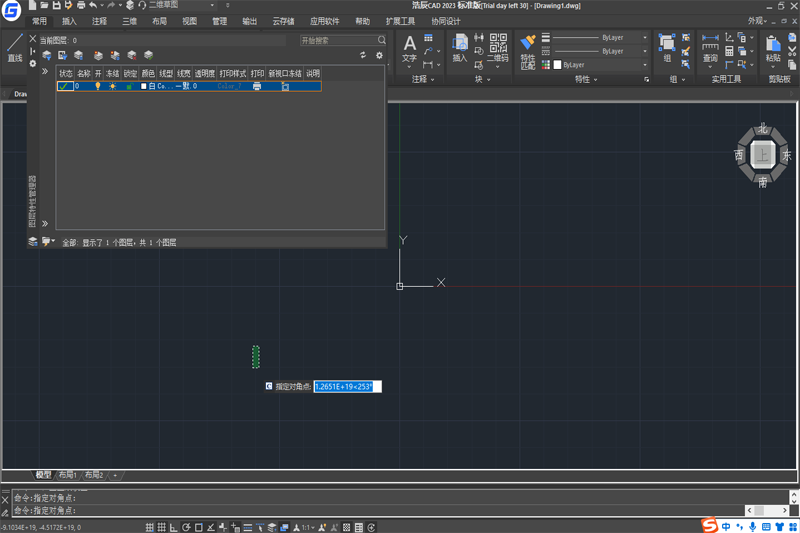Open the 视图 (View) ribbon tab
The width and height of the screenshot is (800, 533).
click(189, 21)
